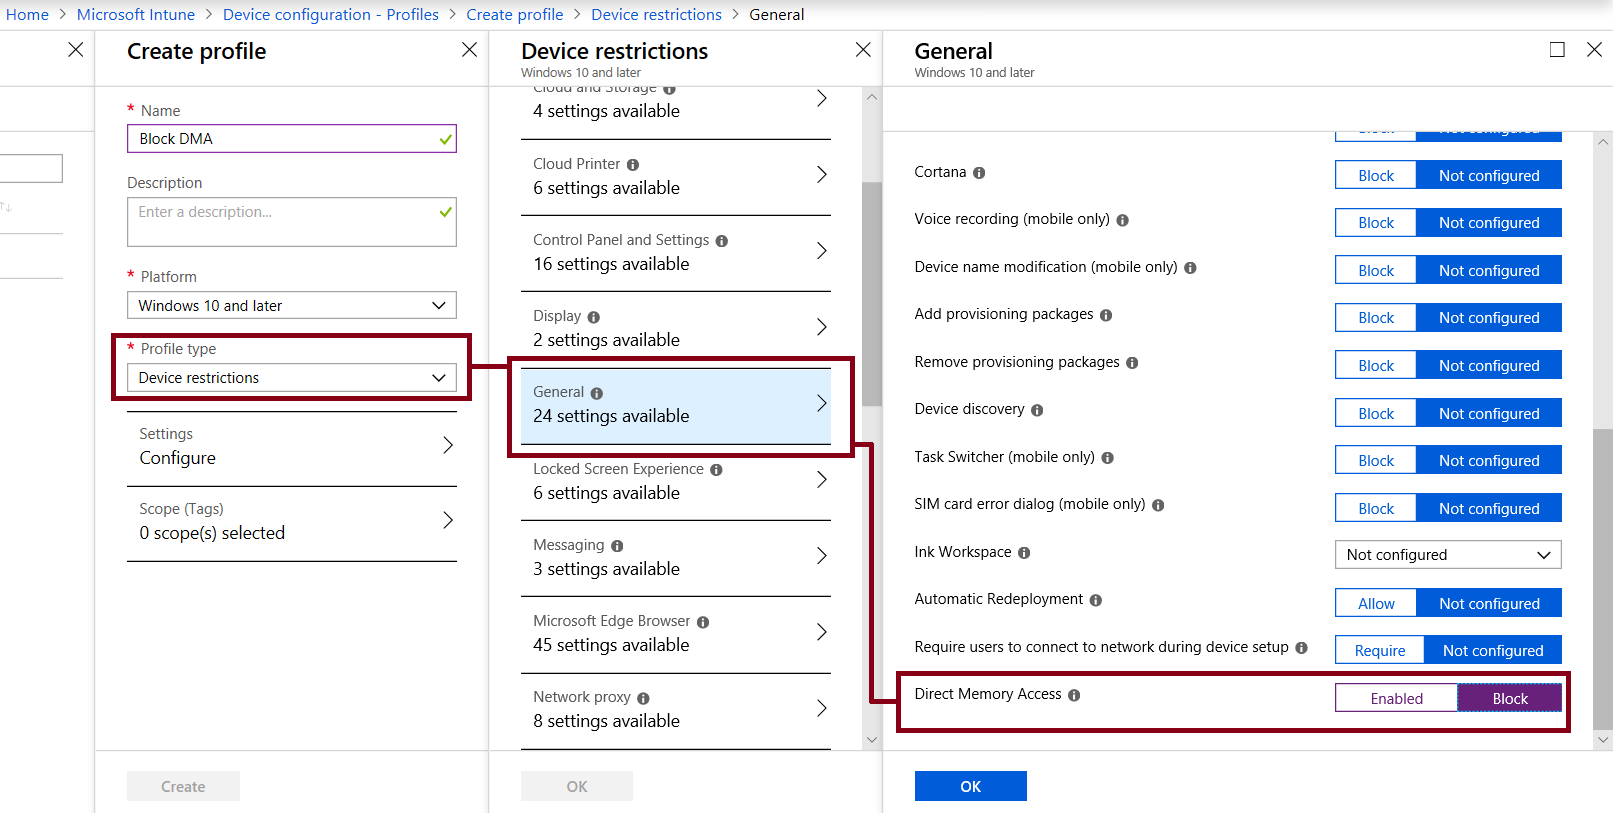Set Direct Memory Access to Enabled
Screen dimensions: 1613x813
tap(1396, 698)
